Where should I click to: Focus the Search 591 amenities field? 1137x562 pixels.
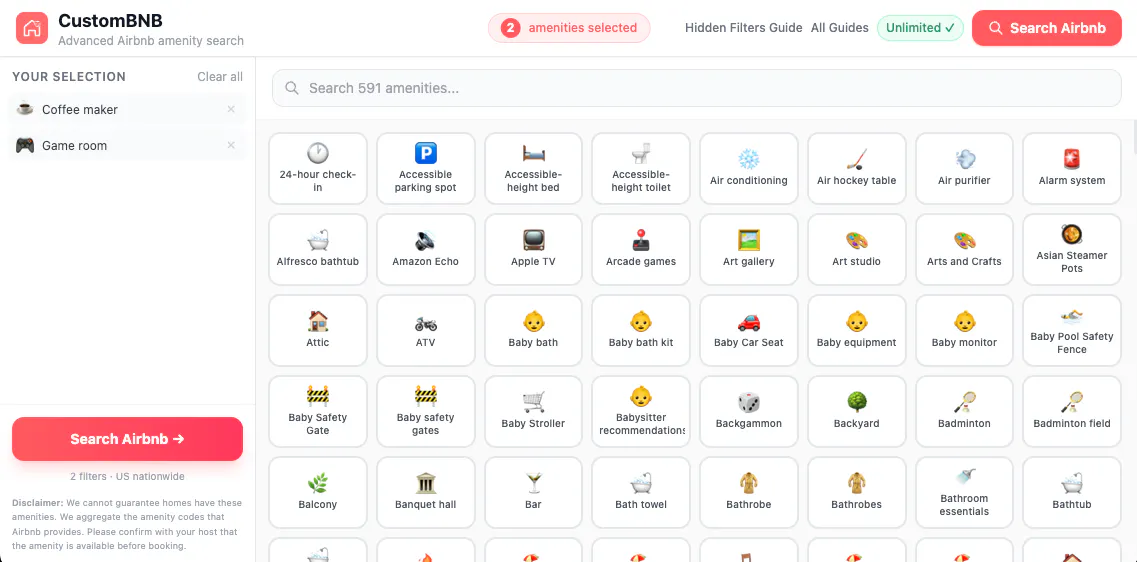696,88
